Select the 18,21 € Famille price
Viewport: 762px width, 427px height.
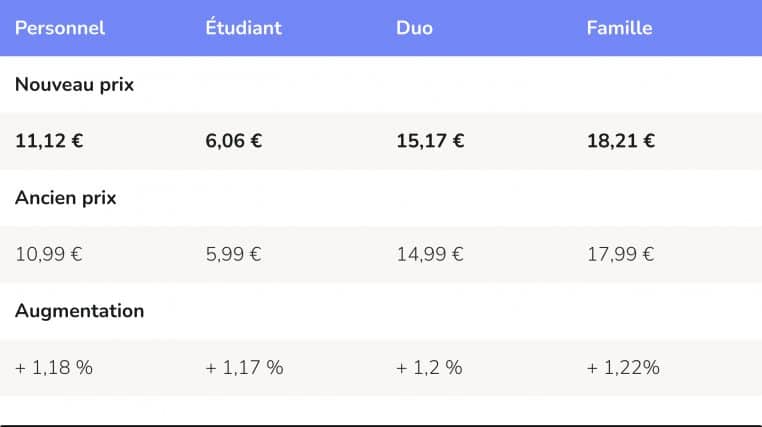pyautogui.click(x=621, y=141)
